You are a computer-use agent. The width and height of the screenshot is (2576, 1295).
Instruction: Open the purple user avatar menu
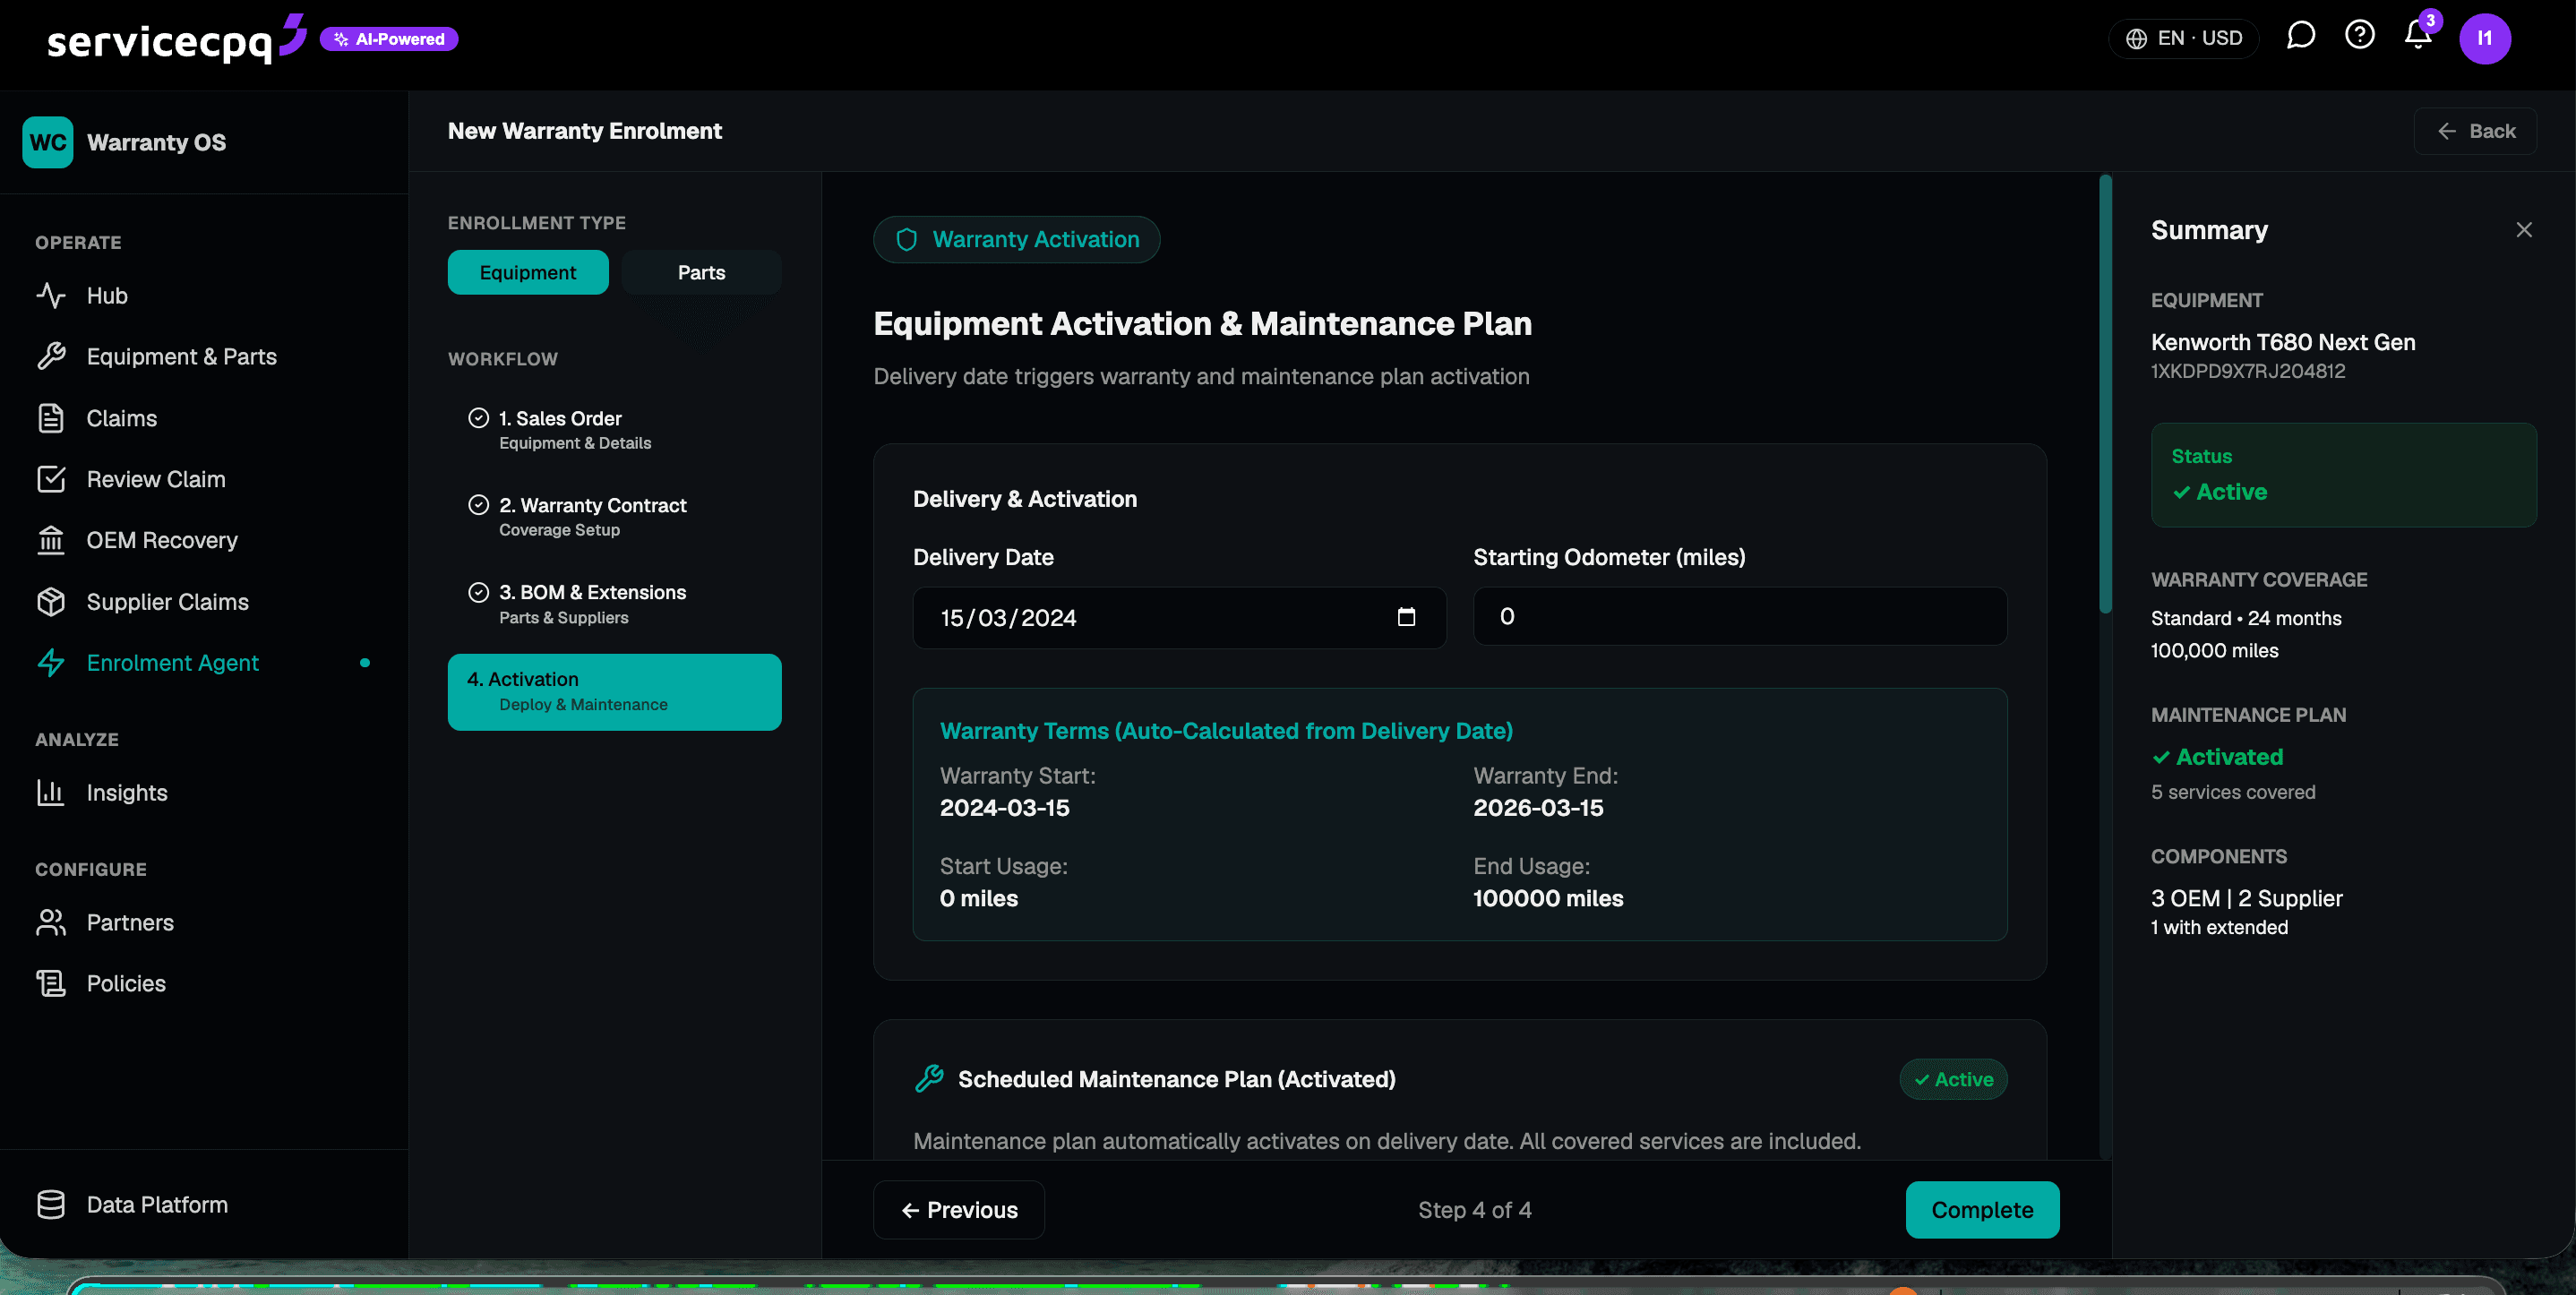(x=2485, y=39)
